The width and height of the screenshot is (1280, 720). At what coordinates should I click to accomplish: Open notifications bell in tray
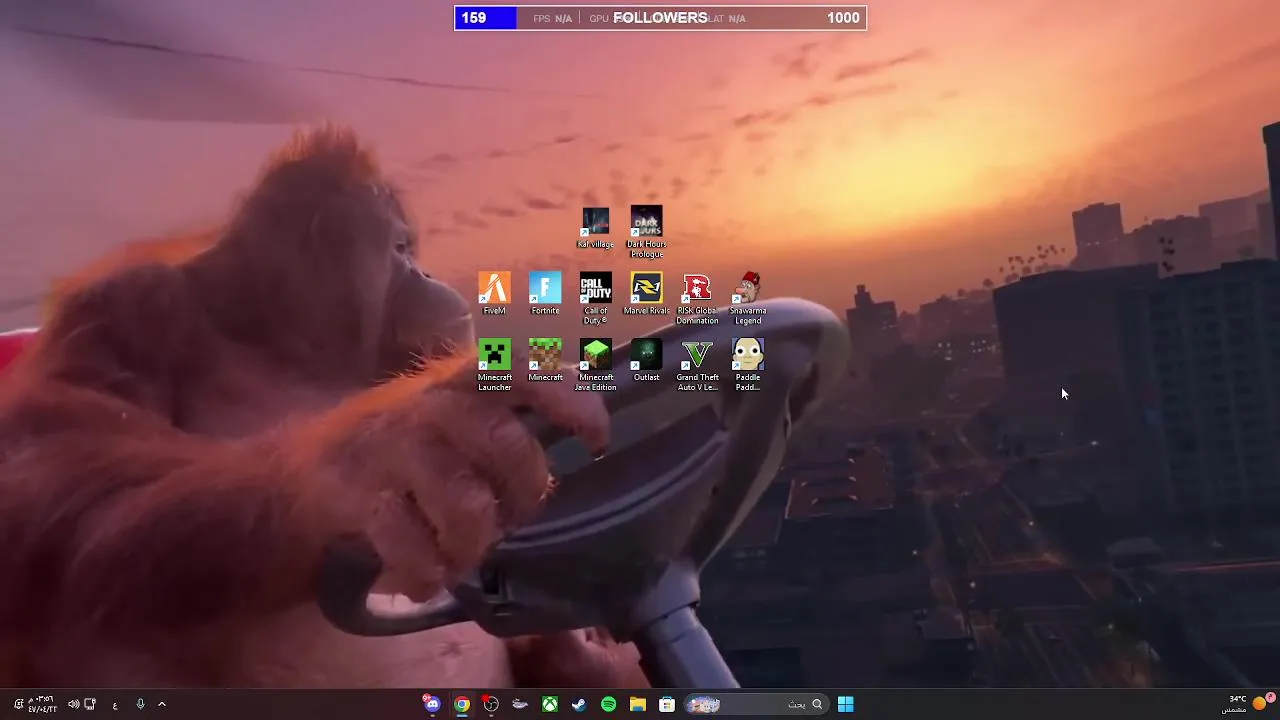18,704
